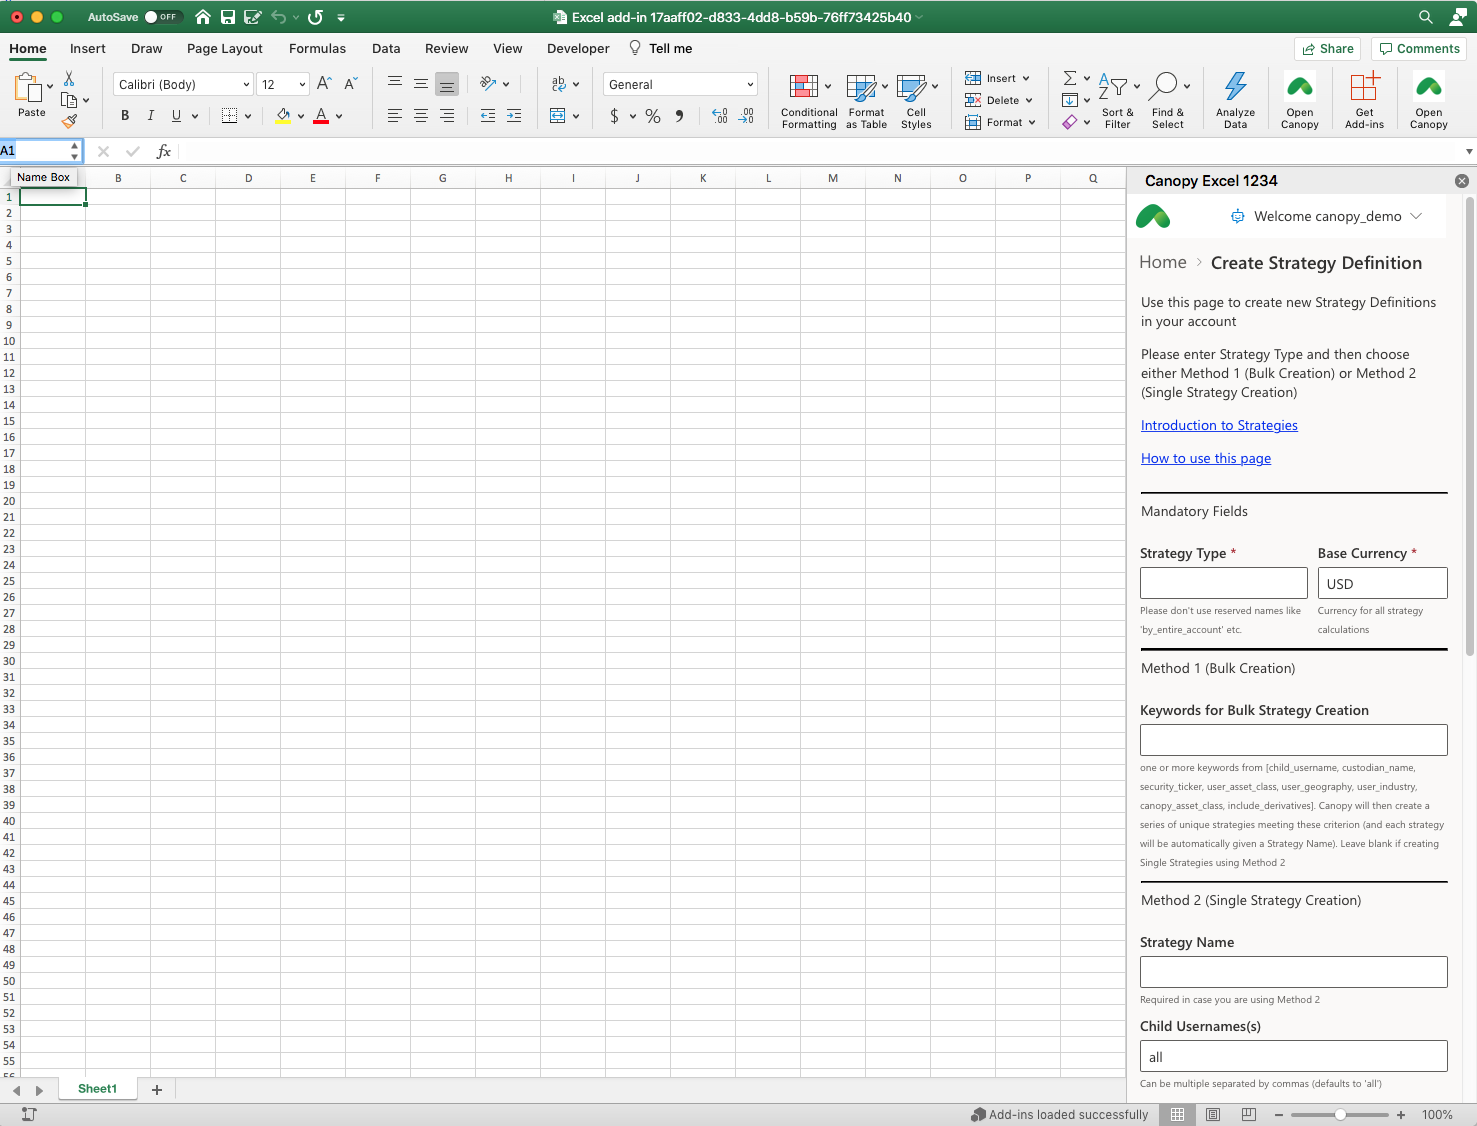Decrease font size with small A icon
The width and height of the screenshot is (1477, 1126).
coord(350,84)
